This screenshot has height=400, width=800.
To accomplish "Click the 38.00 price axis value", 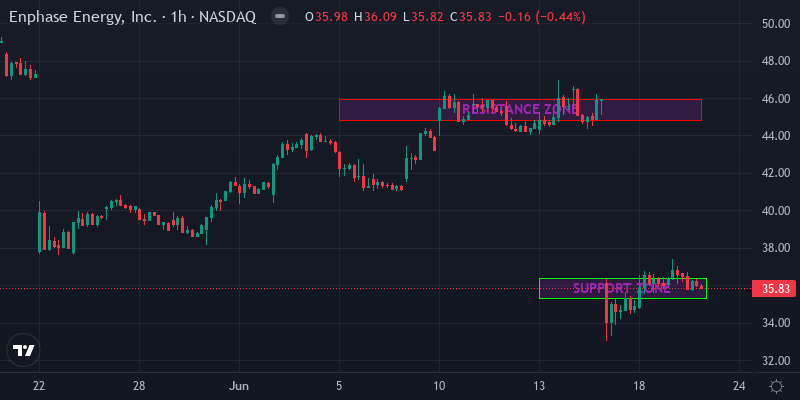I will pyautogui.click(x=776, y=248).
